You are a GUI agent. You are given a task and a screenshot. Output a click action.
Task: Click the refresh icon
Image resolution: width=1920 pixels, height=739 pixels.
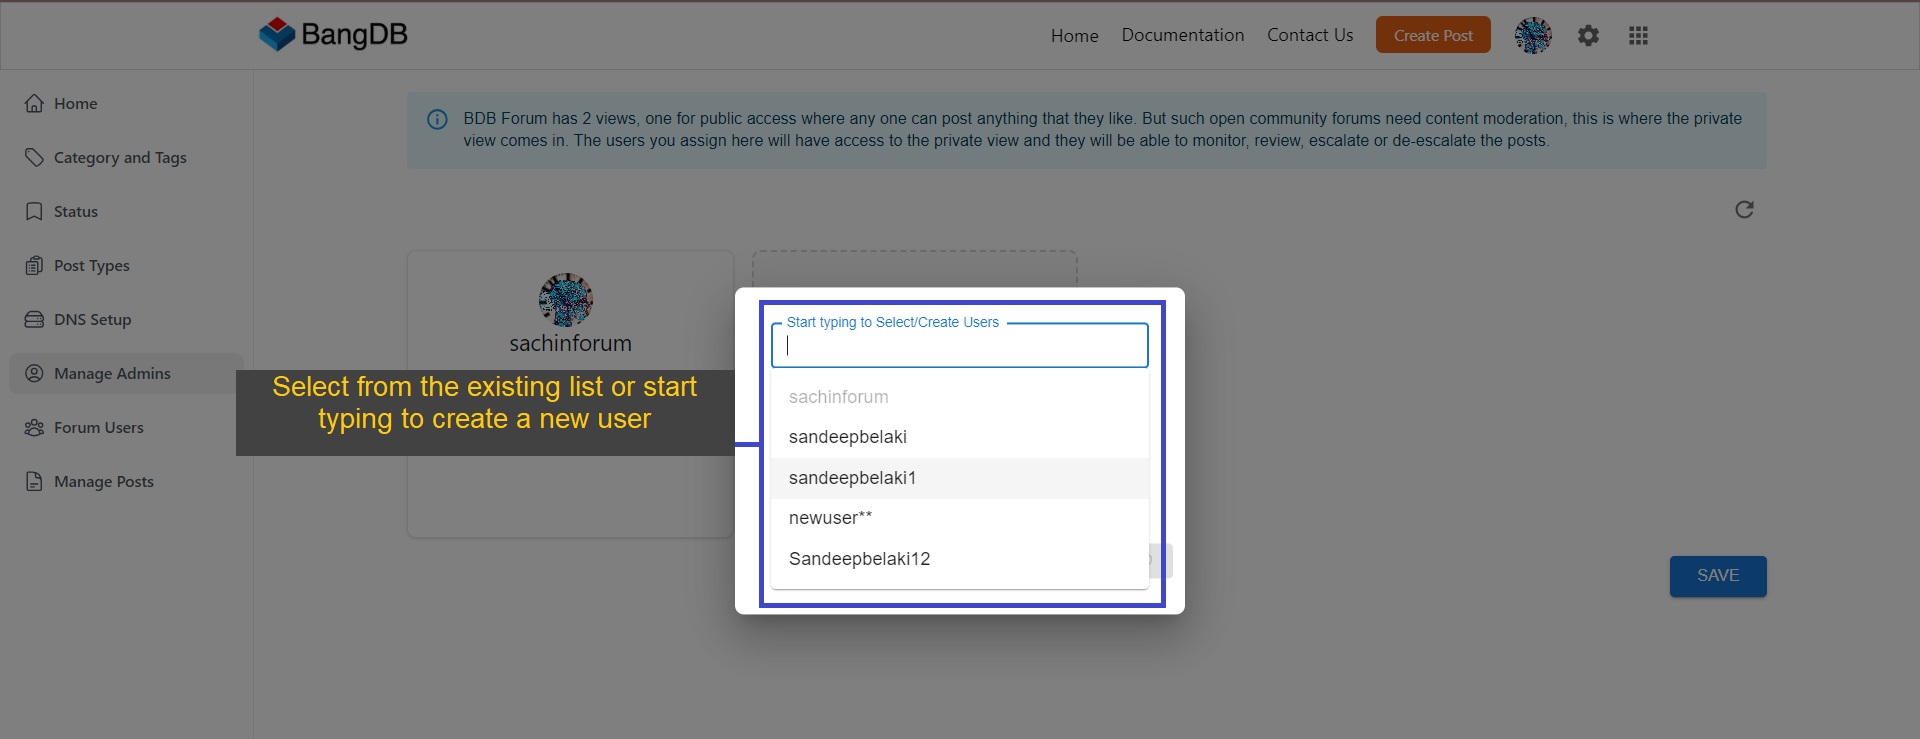tap(1744, 209)
